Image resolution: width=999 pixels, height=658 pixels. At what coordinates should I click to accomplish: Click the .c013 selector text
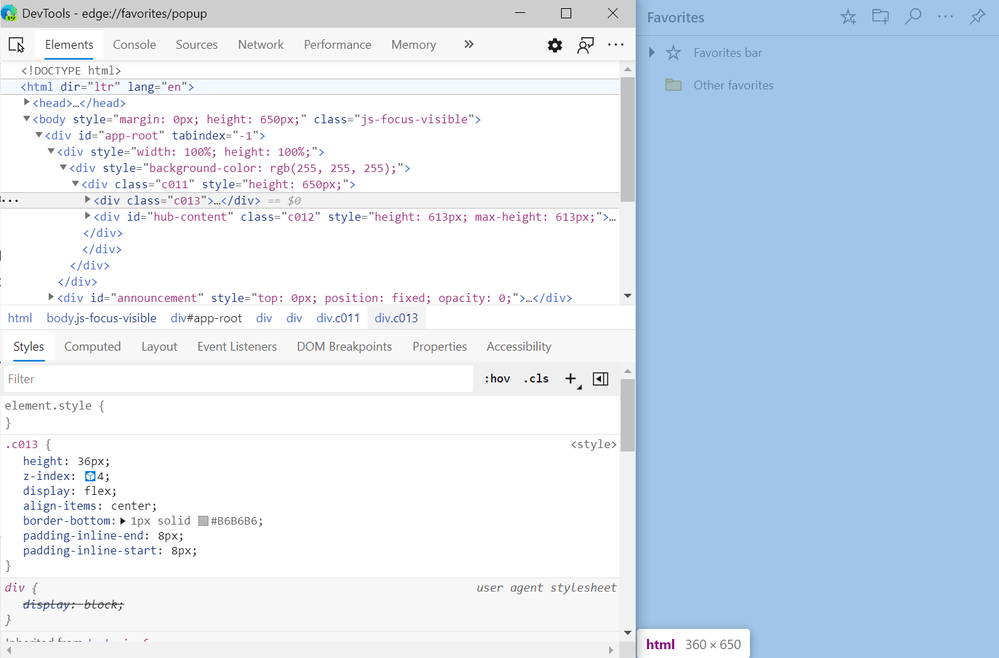coord(22,444)
